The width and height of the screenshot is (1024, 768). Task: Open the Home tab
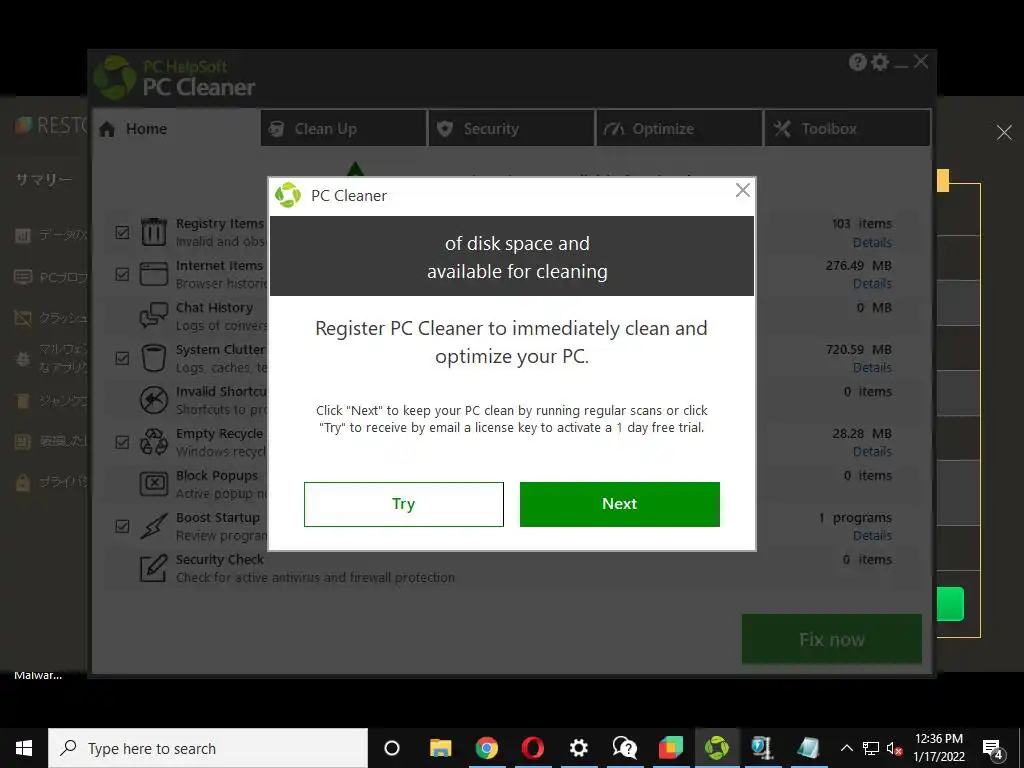tap(175, 128)
